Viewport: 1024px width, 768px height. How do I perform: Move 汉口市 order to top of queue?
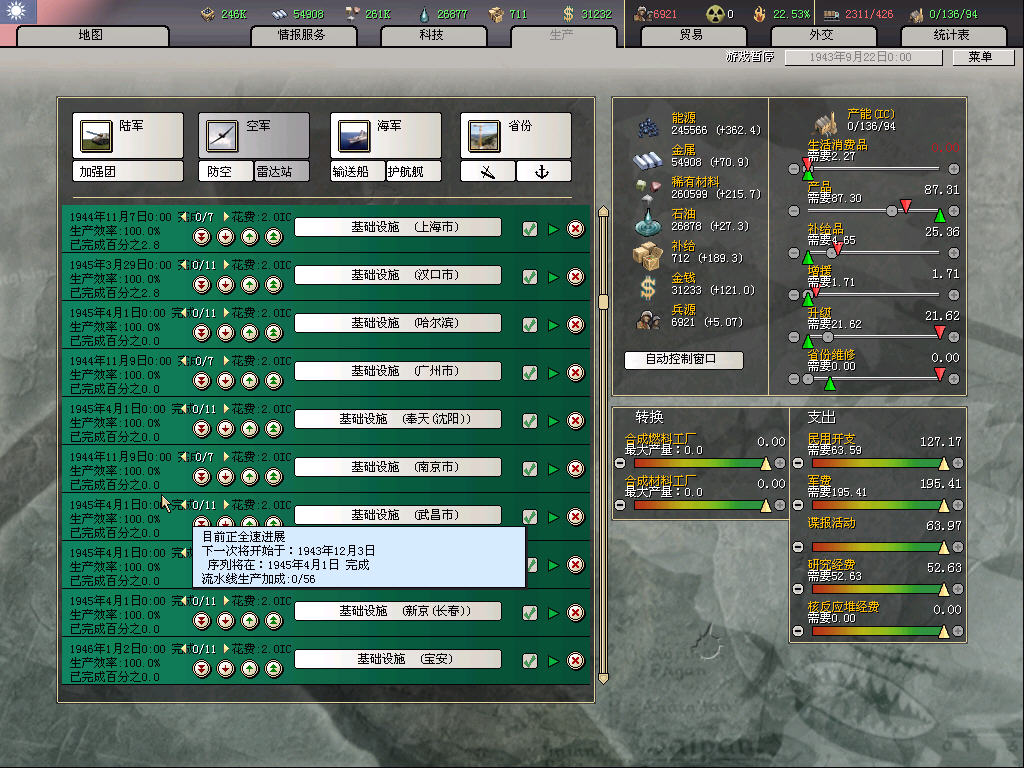(x=273, y=285)
